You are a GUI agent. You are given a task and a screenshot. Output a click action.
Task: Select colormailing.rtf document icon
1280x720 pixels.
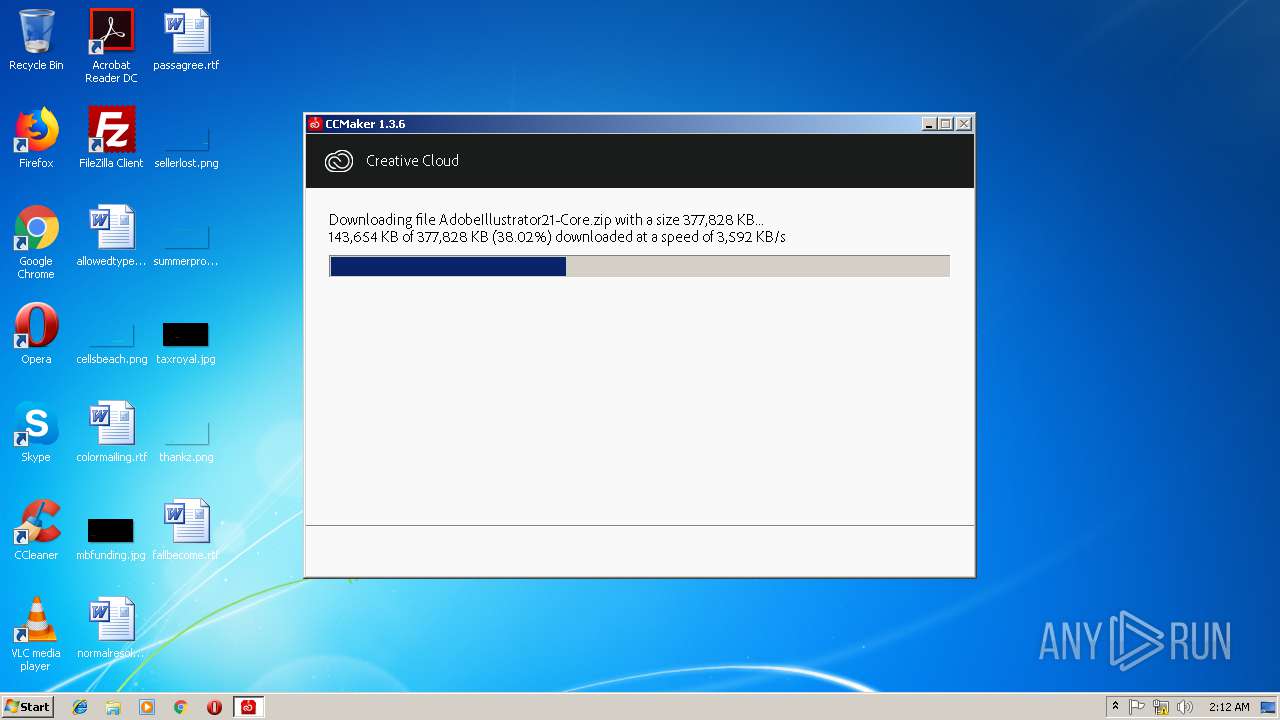pyautogui.click(x=111, y=432)
